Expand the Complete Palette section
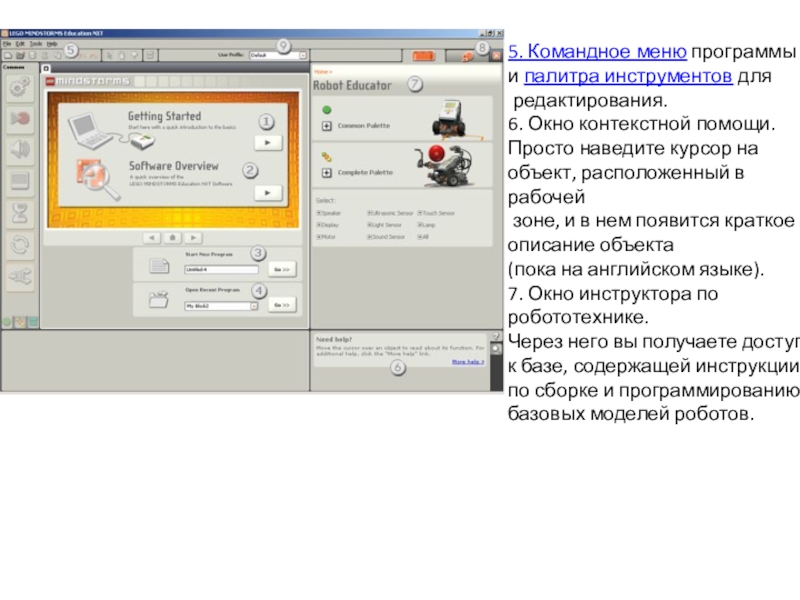The height and width of the screenshot is (600, 800). point(327,173)
